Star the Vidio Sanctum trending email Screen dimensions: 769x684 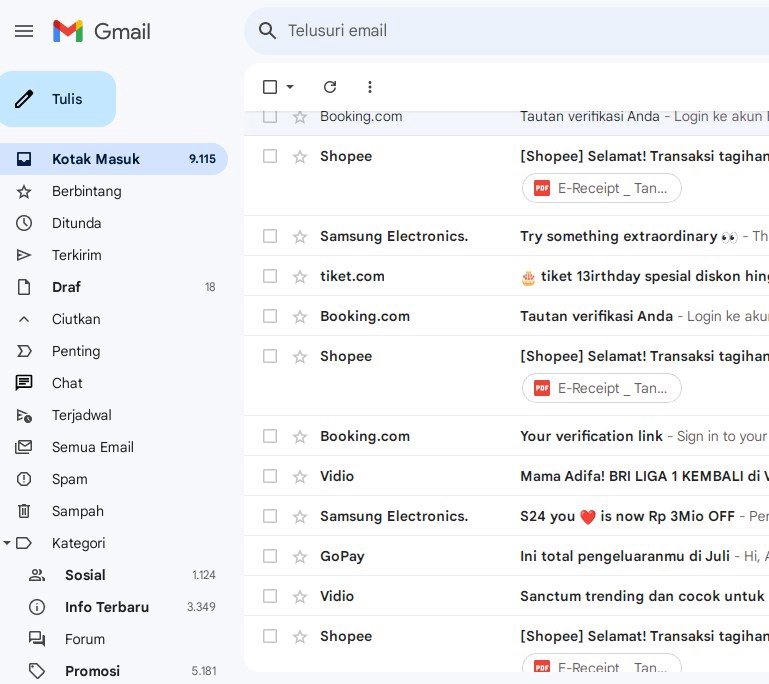pos(300,596)
